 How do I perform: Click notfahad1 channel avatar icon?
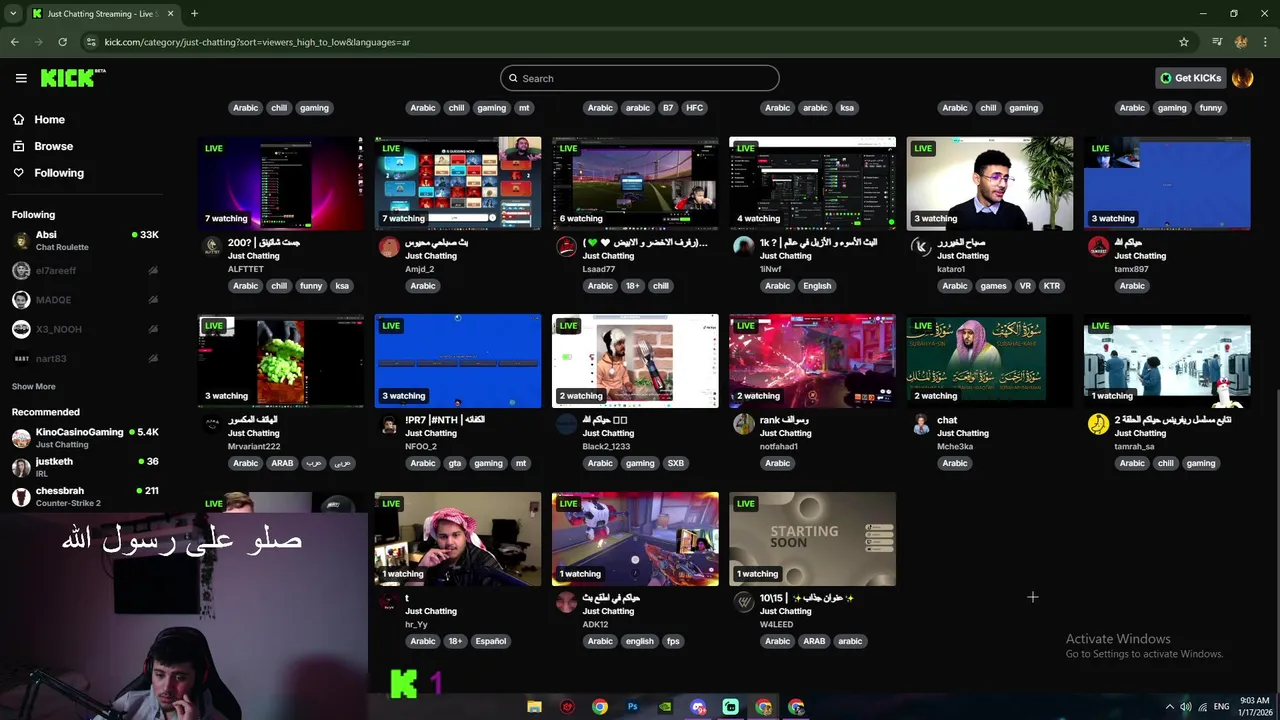click(743, 424)
